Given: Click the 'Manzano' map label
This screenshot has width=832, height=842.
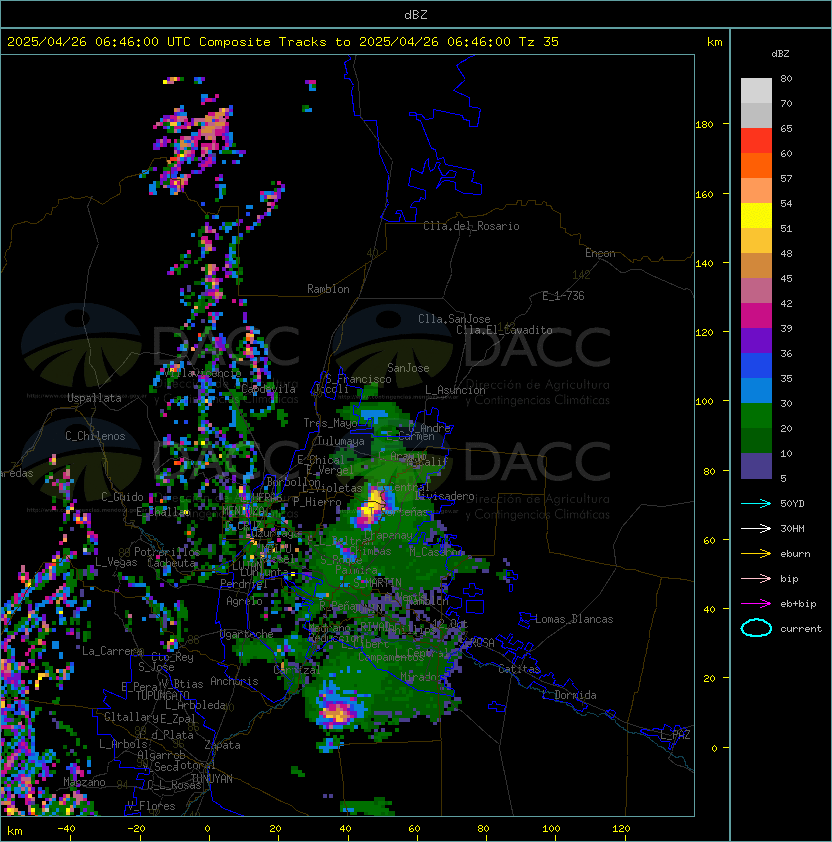Looking at the screenshot, I should pos(84,782).
